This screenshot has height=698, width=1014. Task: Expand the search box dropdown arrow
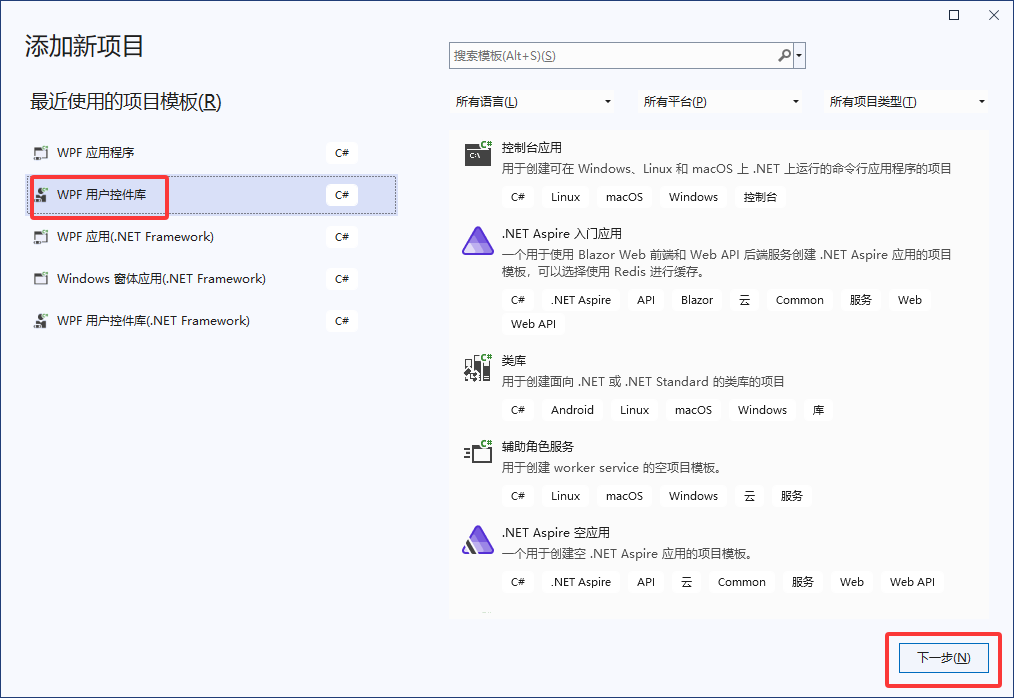799,55
